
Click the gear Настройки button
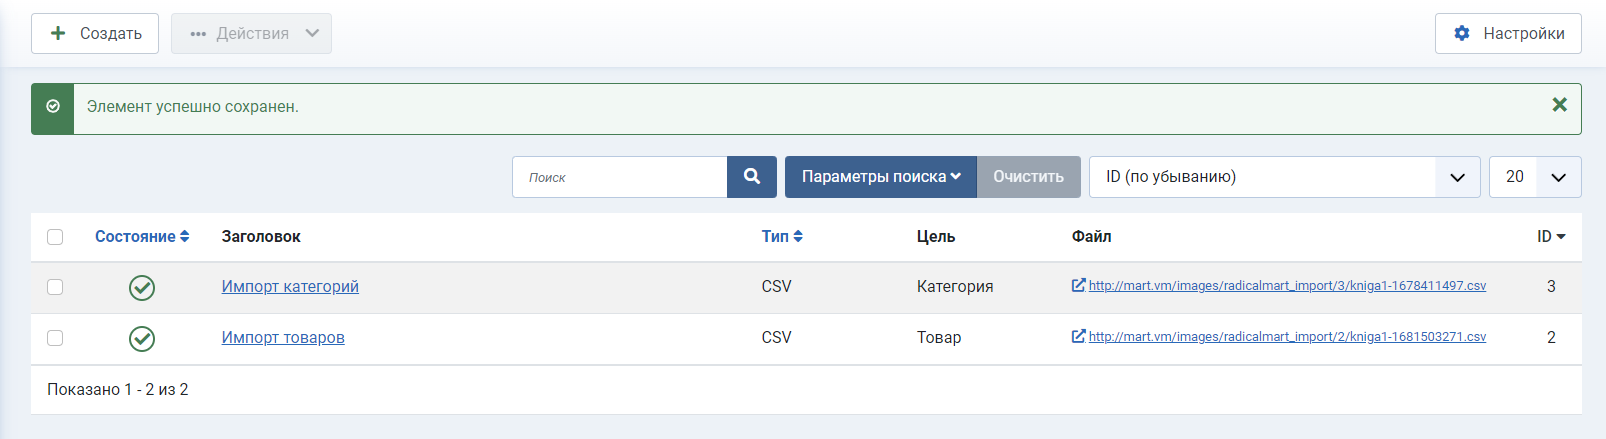click(x=1508, y=33)
